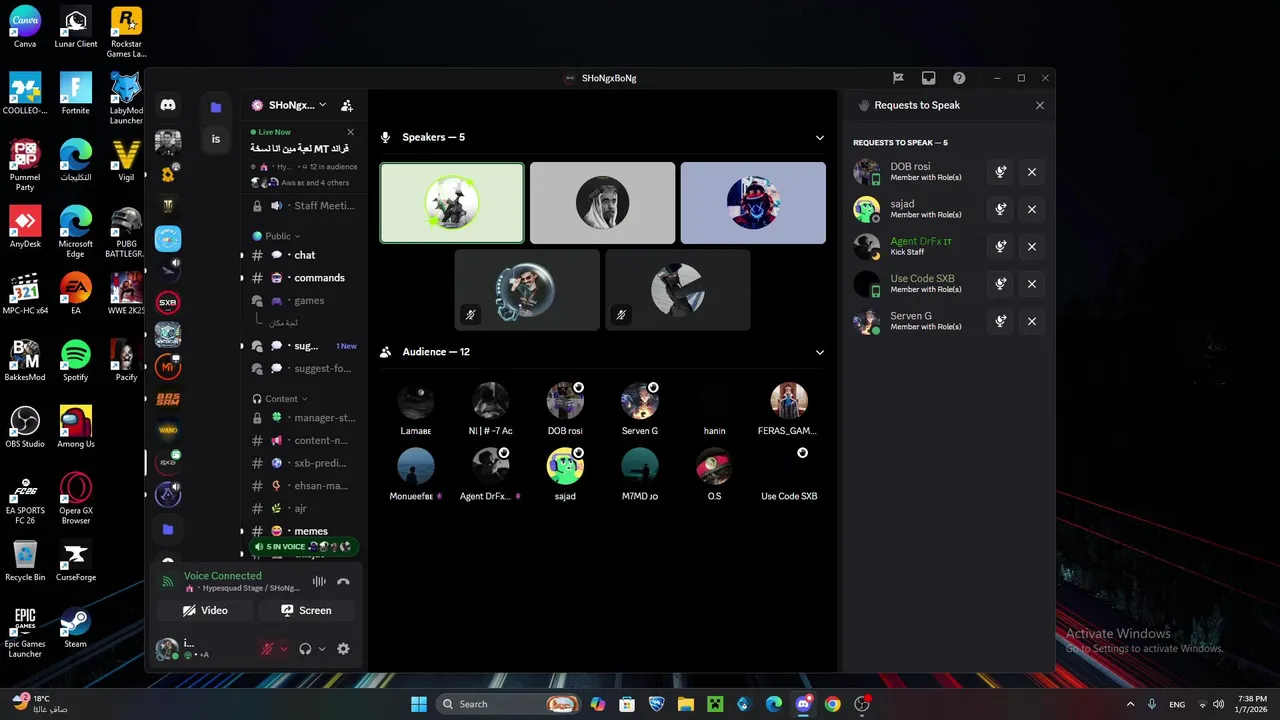1280x720 pixels.
Task: Invite Use Code SXB to speak
Action: coord(1000,284)
